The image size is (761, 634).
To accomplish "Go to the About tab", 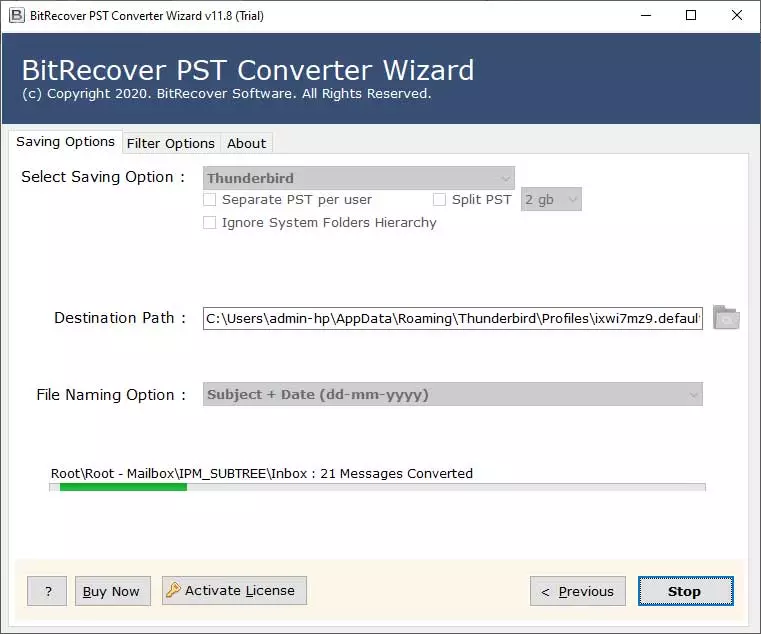I will click(247, 144).
